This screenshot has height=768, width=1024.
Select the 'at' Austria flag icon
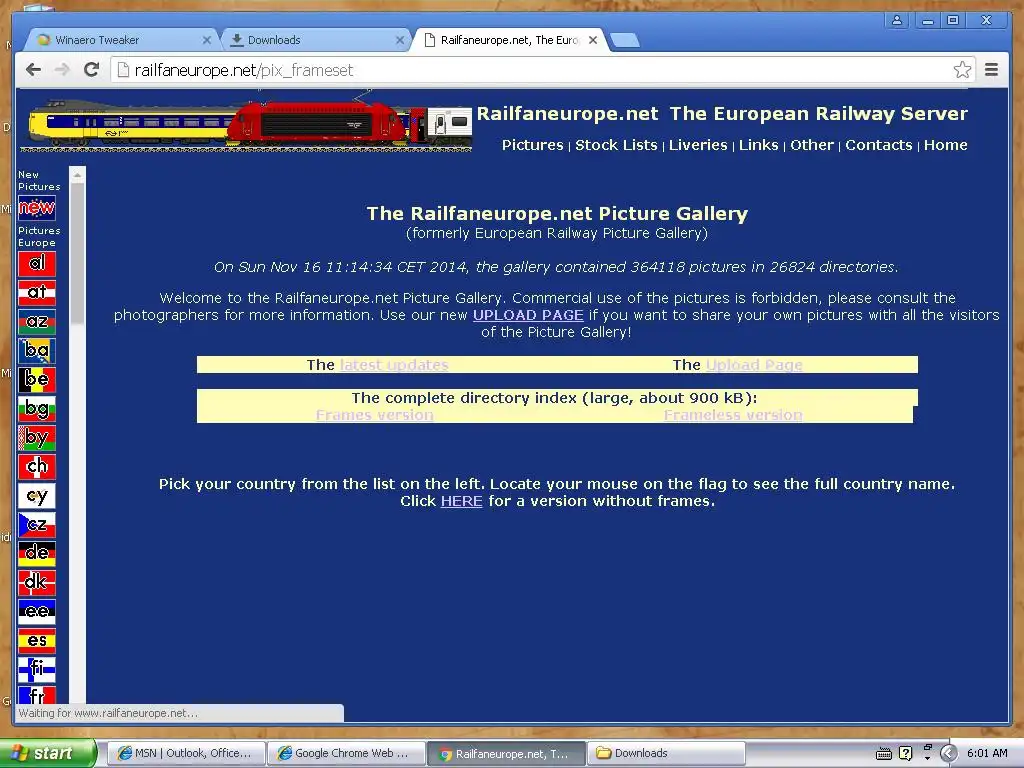pyautogui.click(x=37, y=293)
